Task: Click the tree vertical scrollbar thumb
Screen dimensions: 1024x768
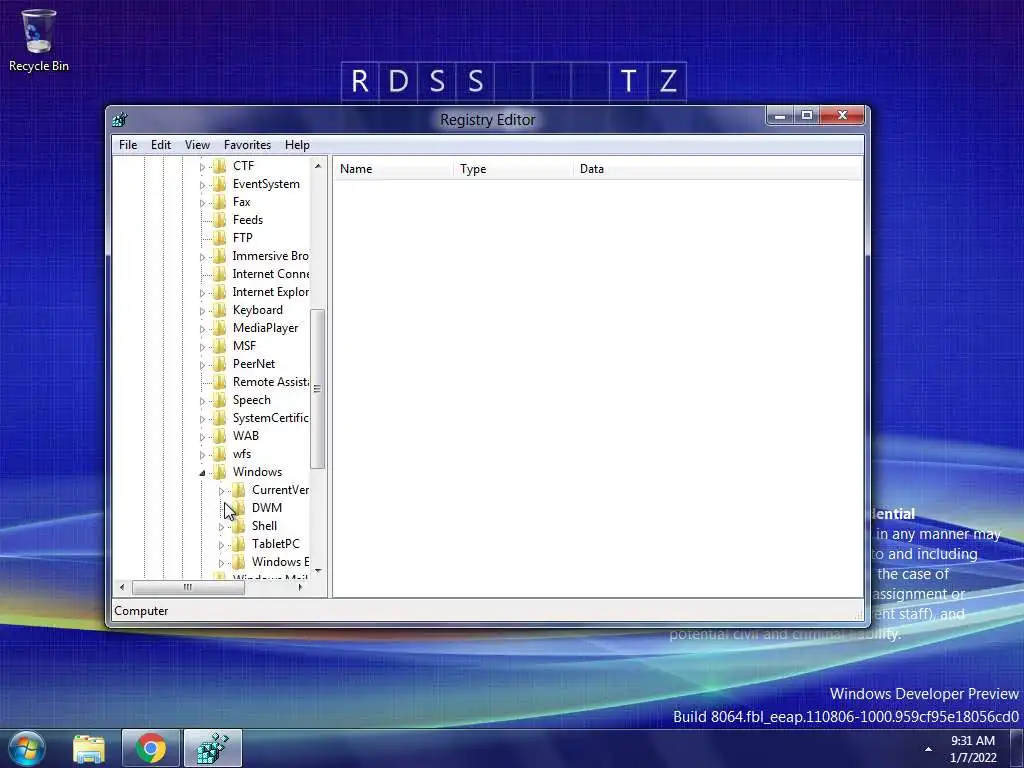Action: 318,389
